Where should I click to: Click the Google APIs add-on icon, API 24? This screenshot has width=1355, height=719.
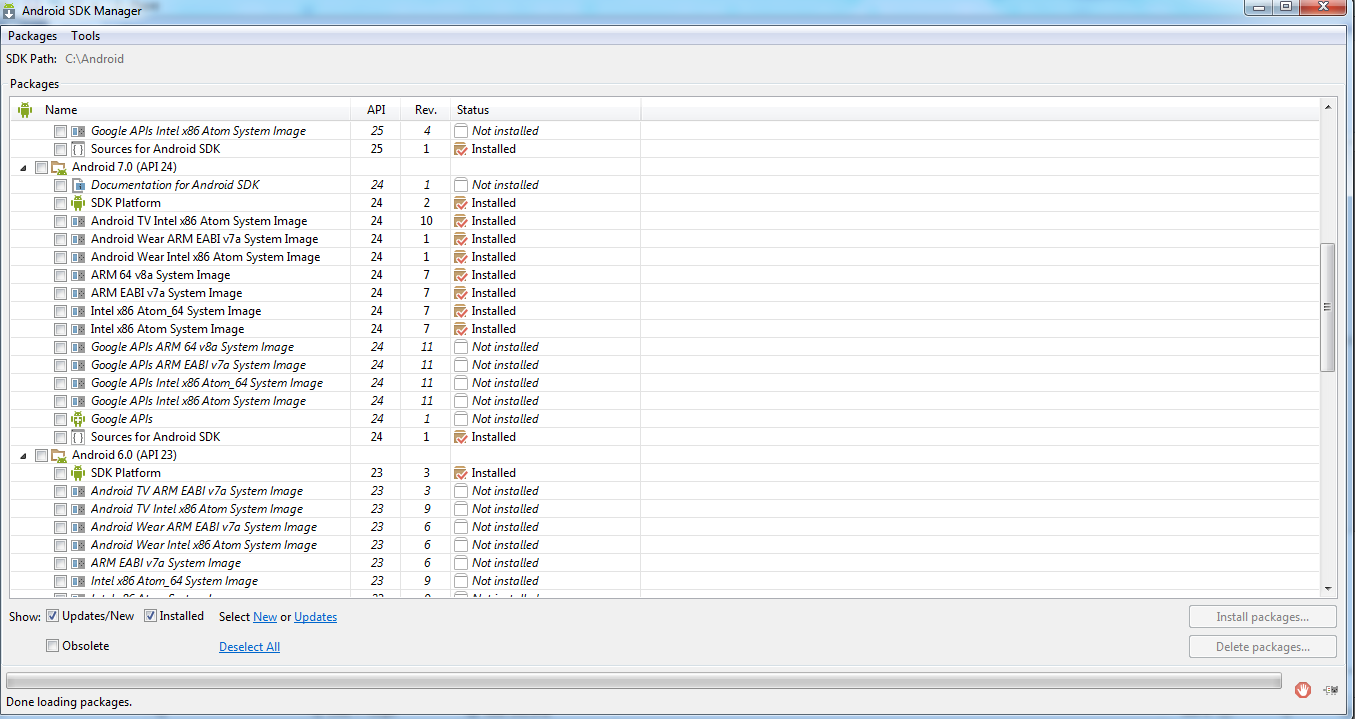pyautogui.click(x=78, y=419)
